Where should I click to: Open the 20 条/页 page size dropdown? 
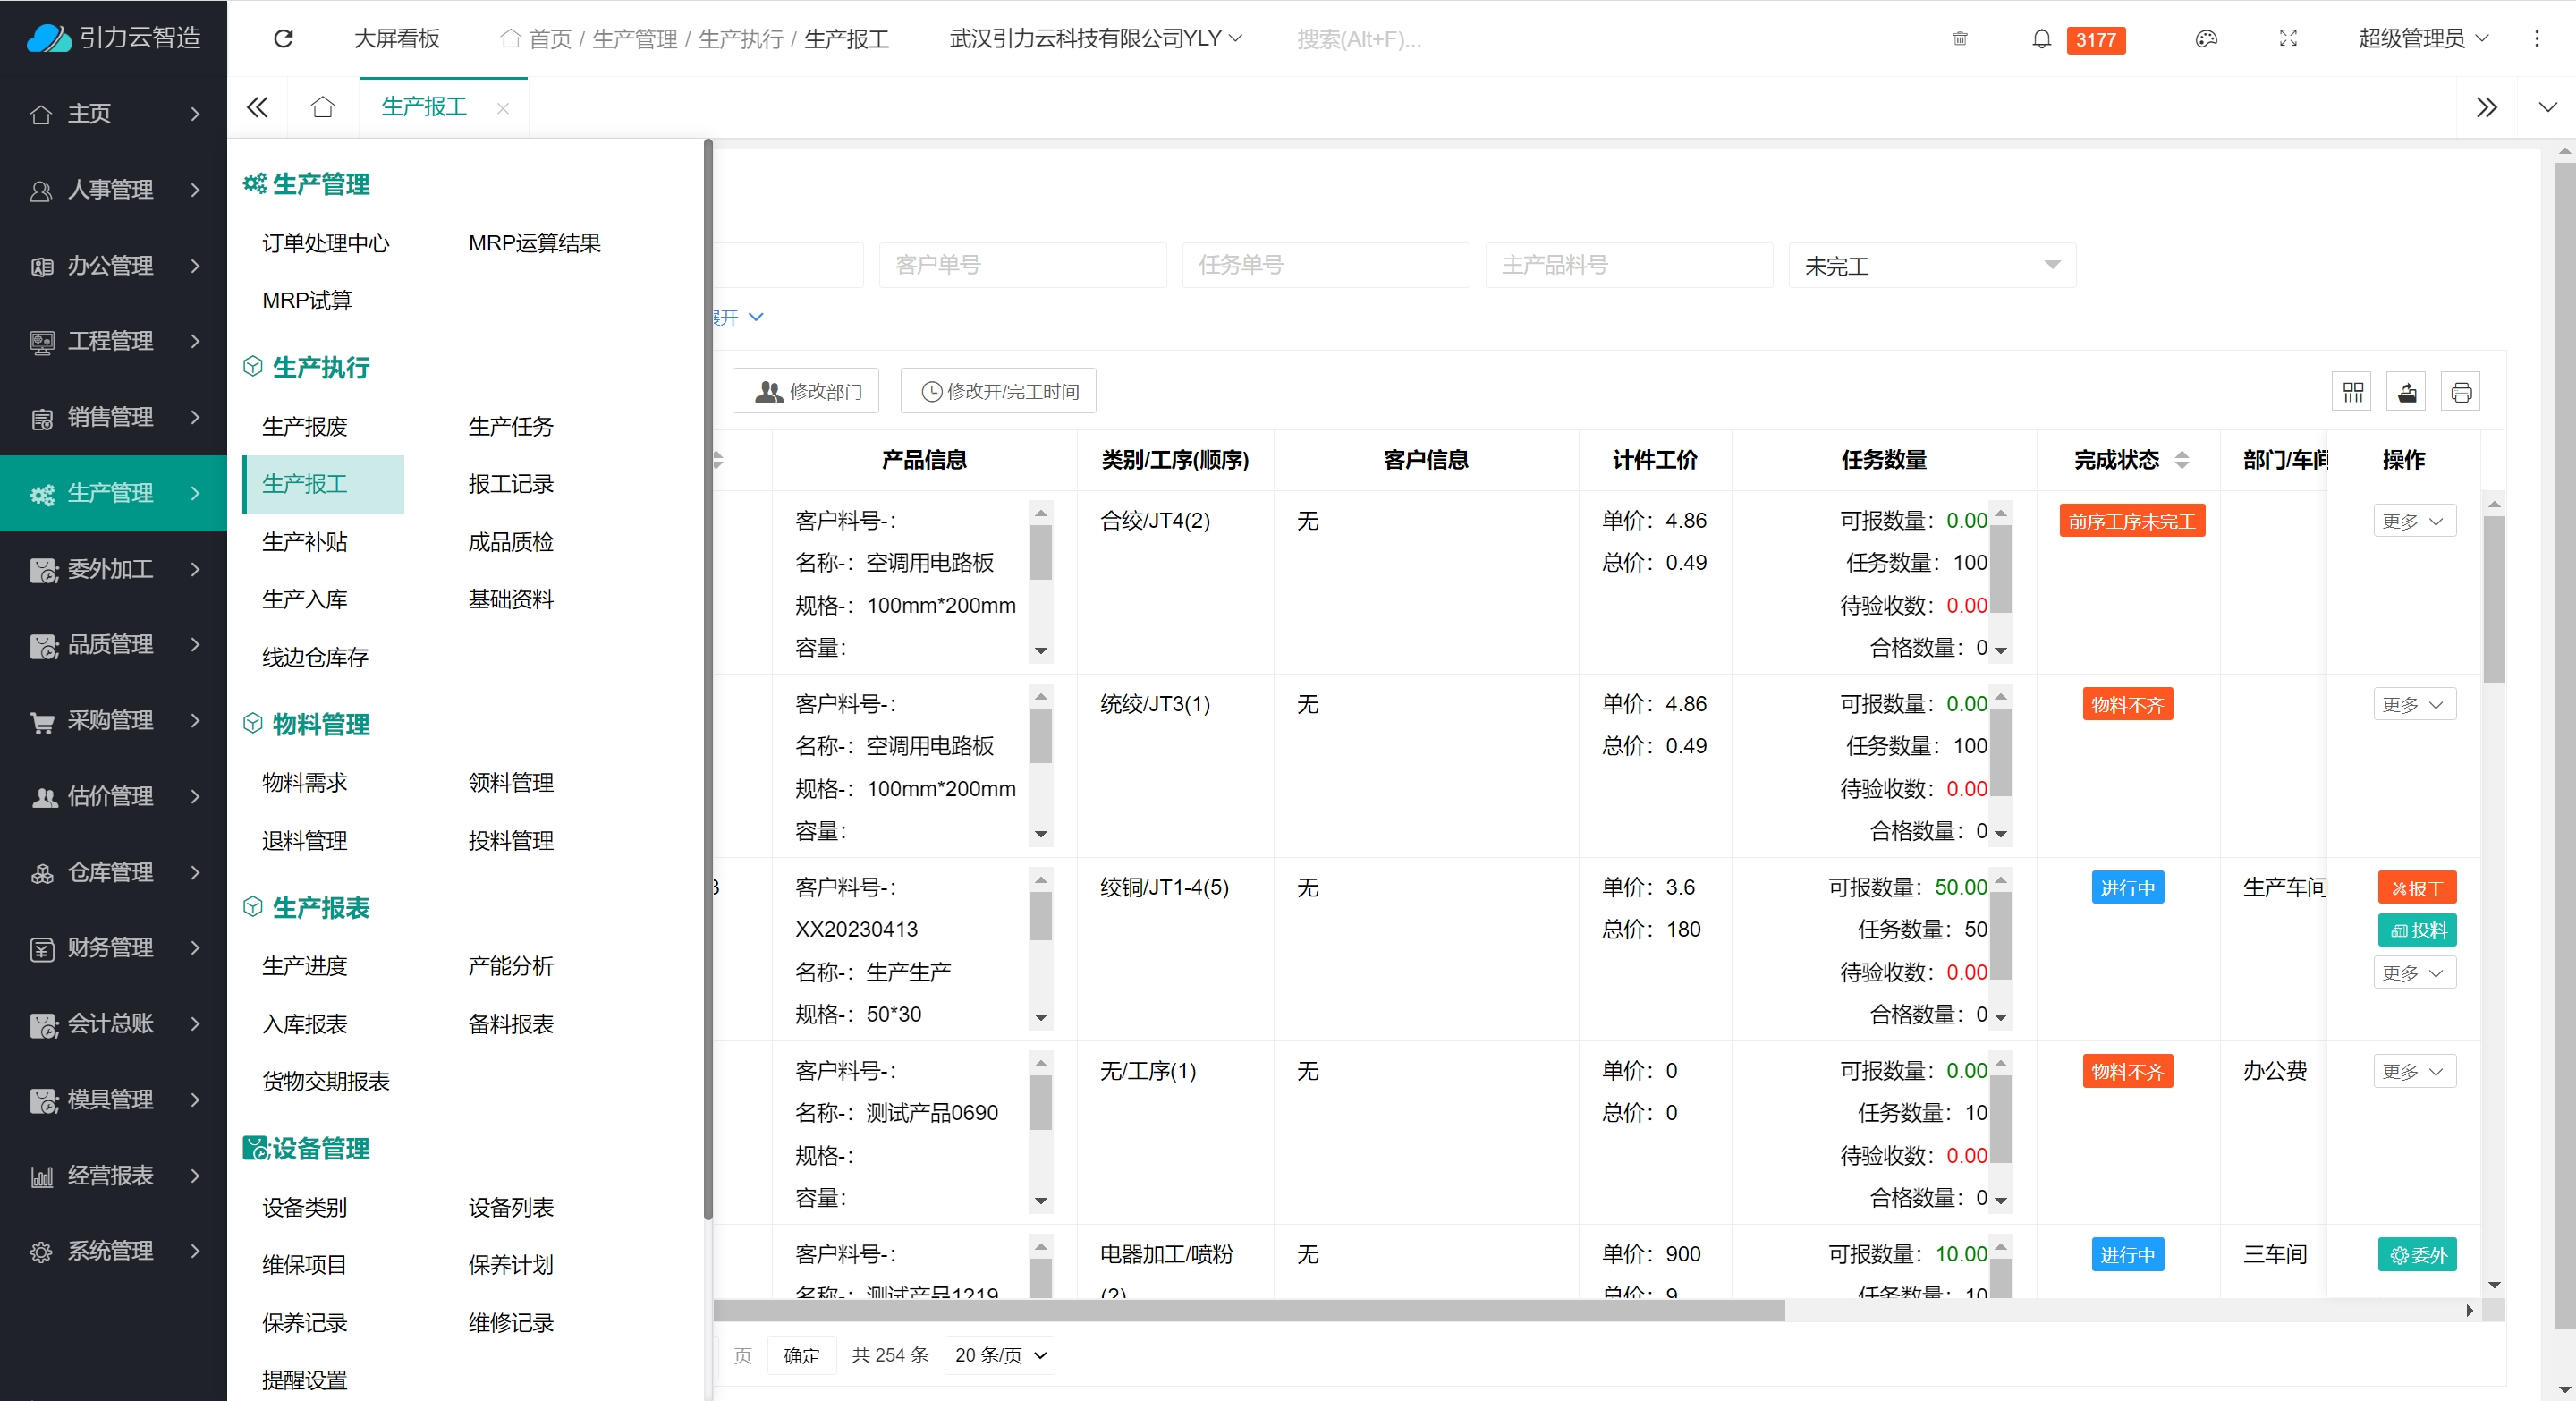pos(1000,1355)
